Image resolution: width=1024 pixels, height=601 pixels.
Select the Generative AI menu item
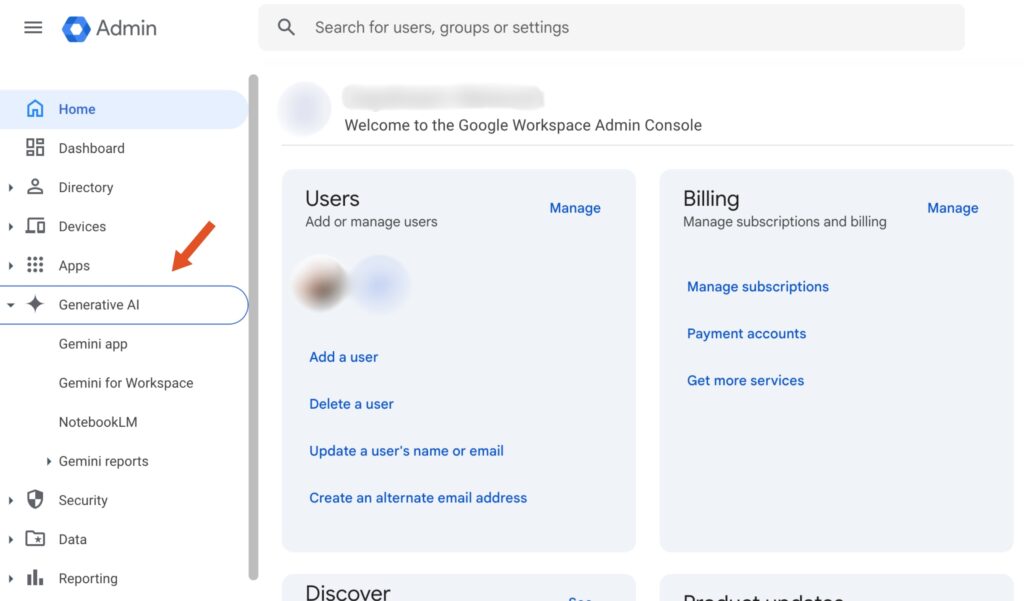point(123,304)
